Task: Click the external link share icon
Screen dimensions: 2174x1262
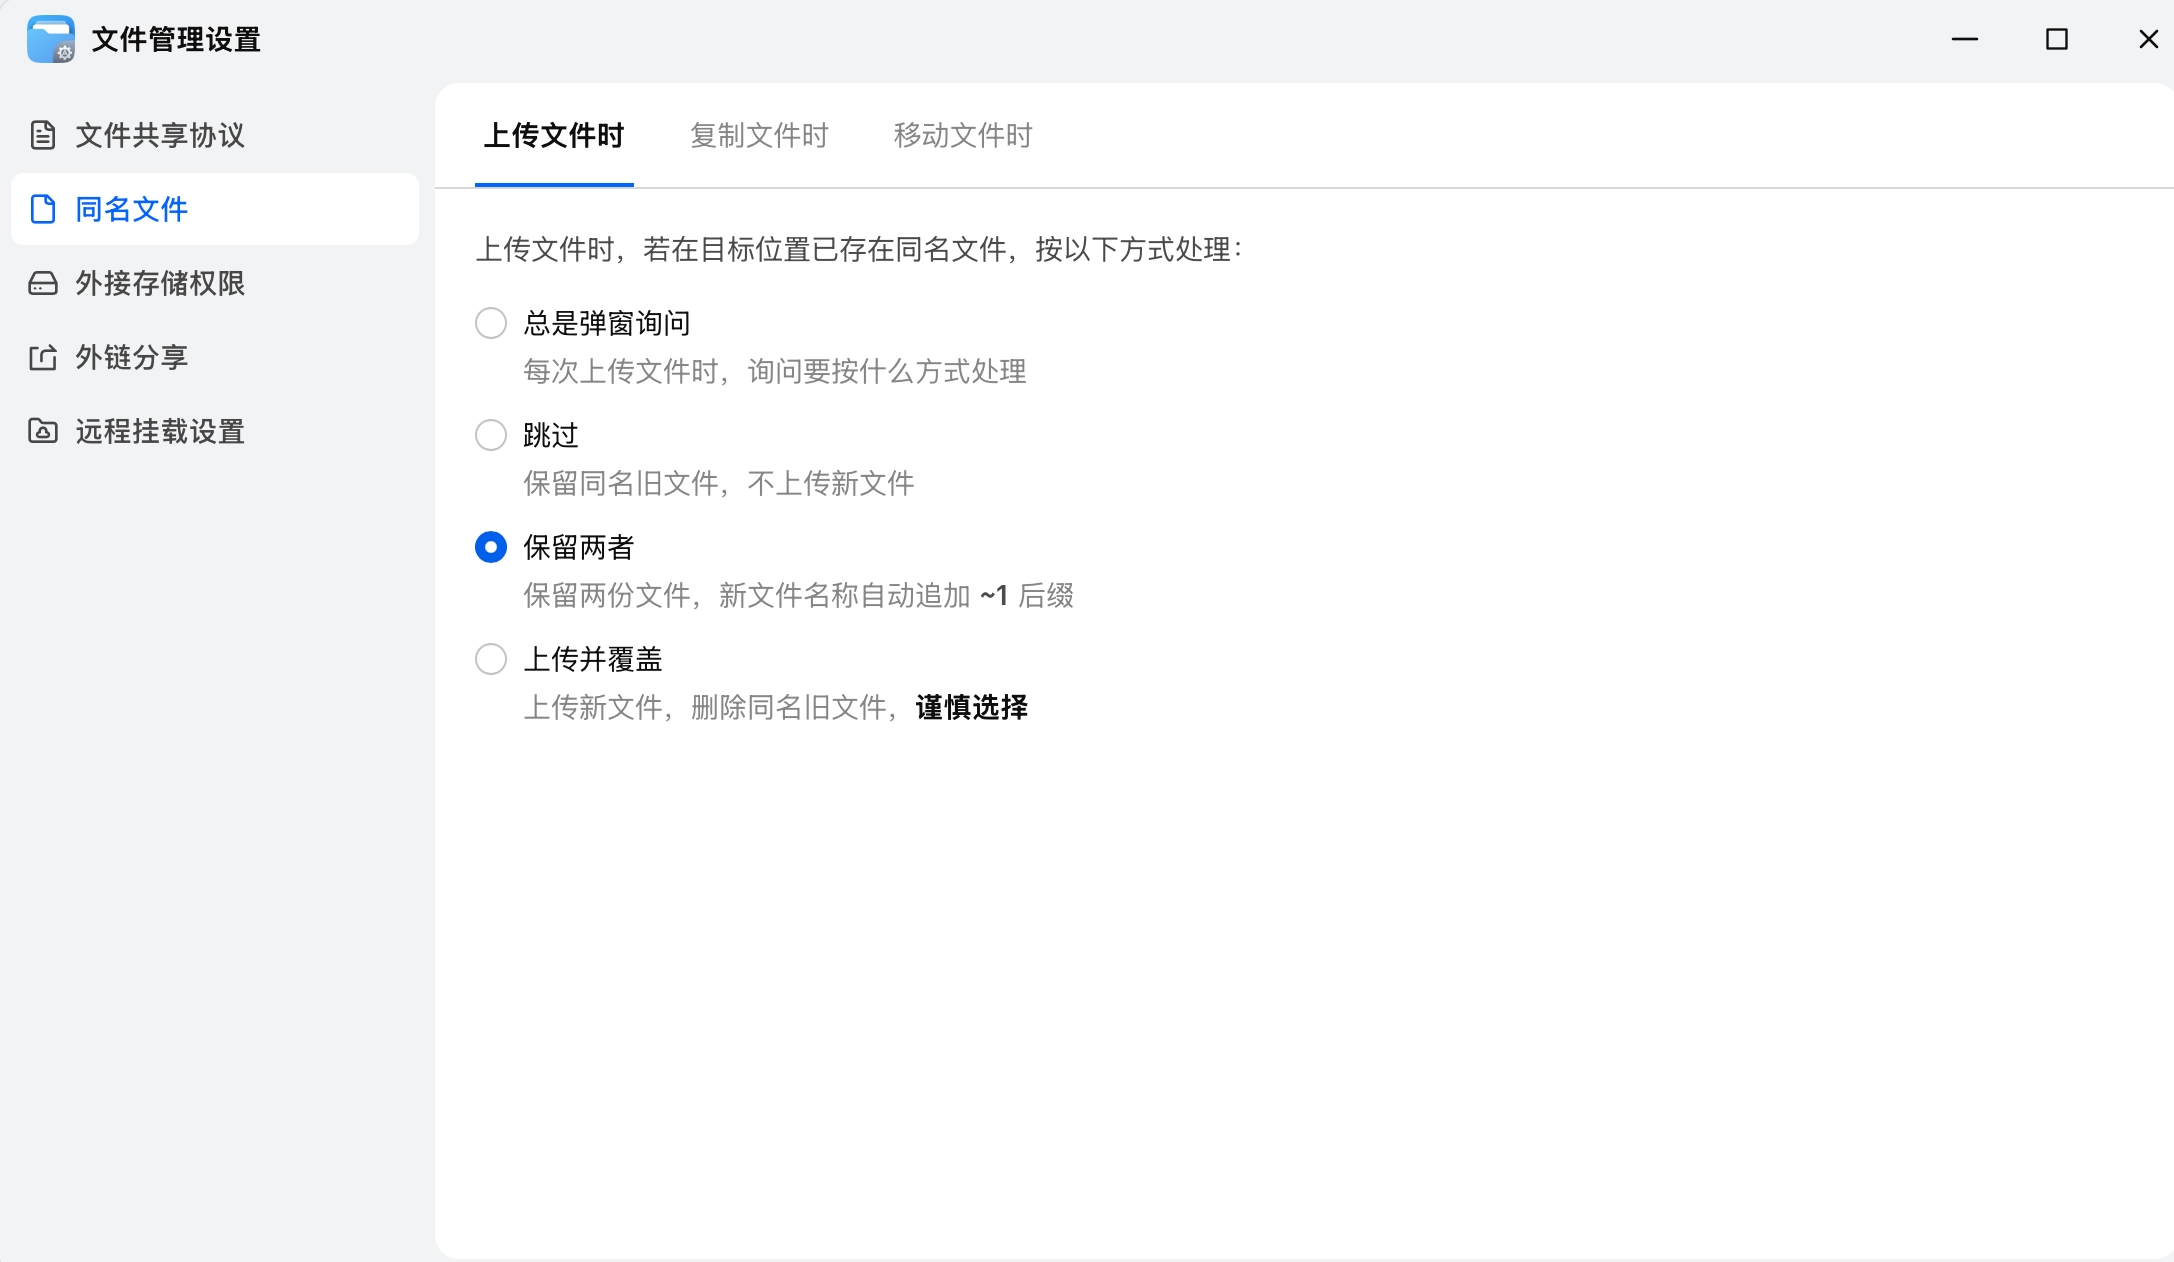Action: [43, 357]
